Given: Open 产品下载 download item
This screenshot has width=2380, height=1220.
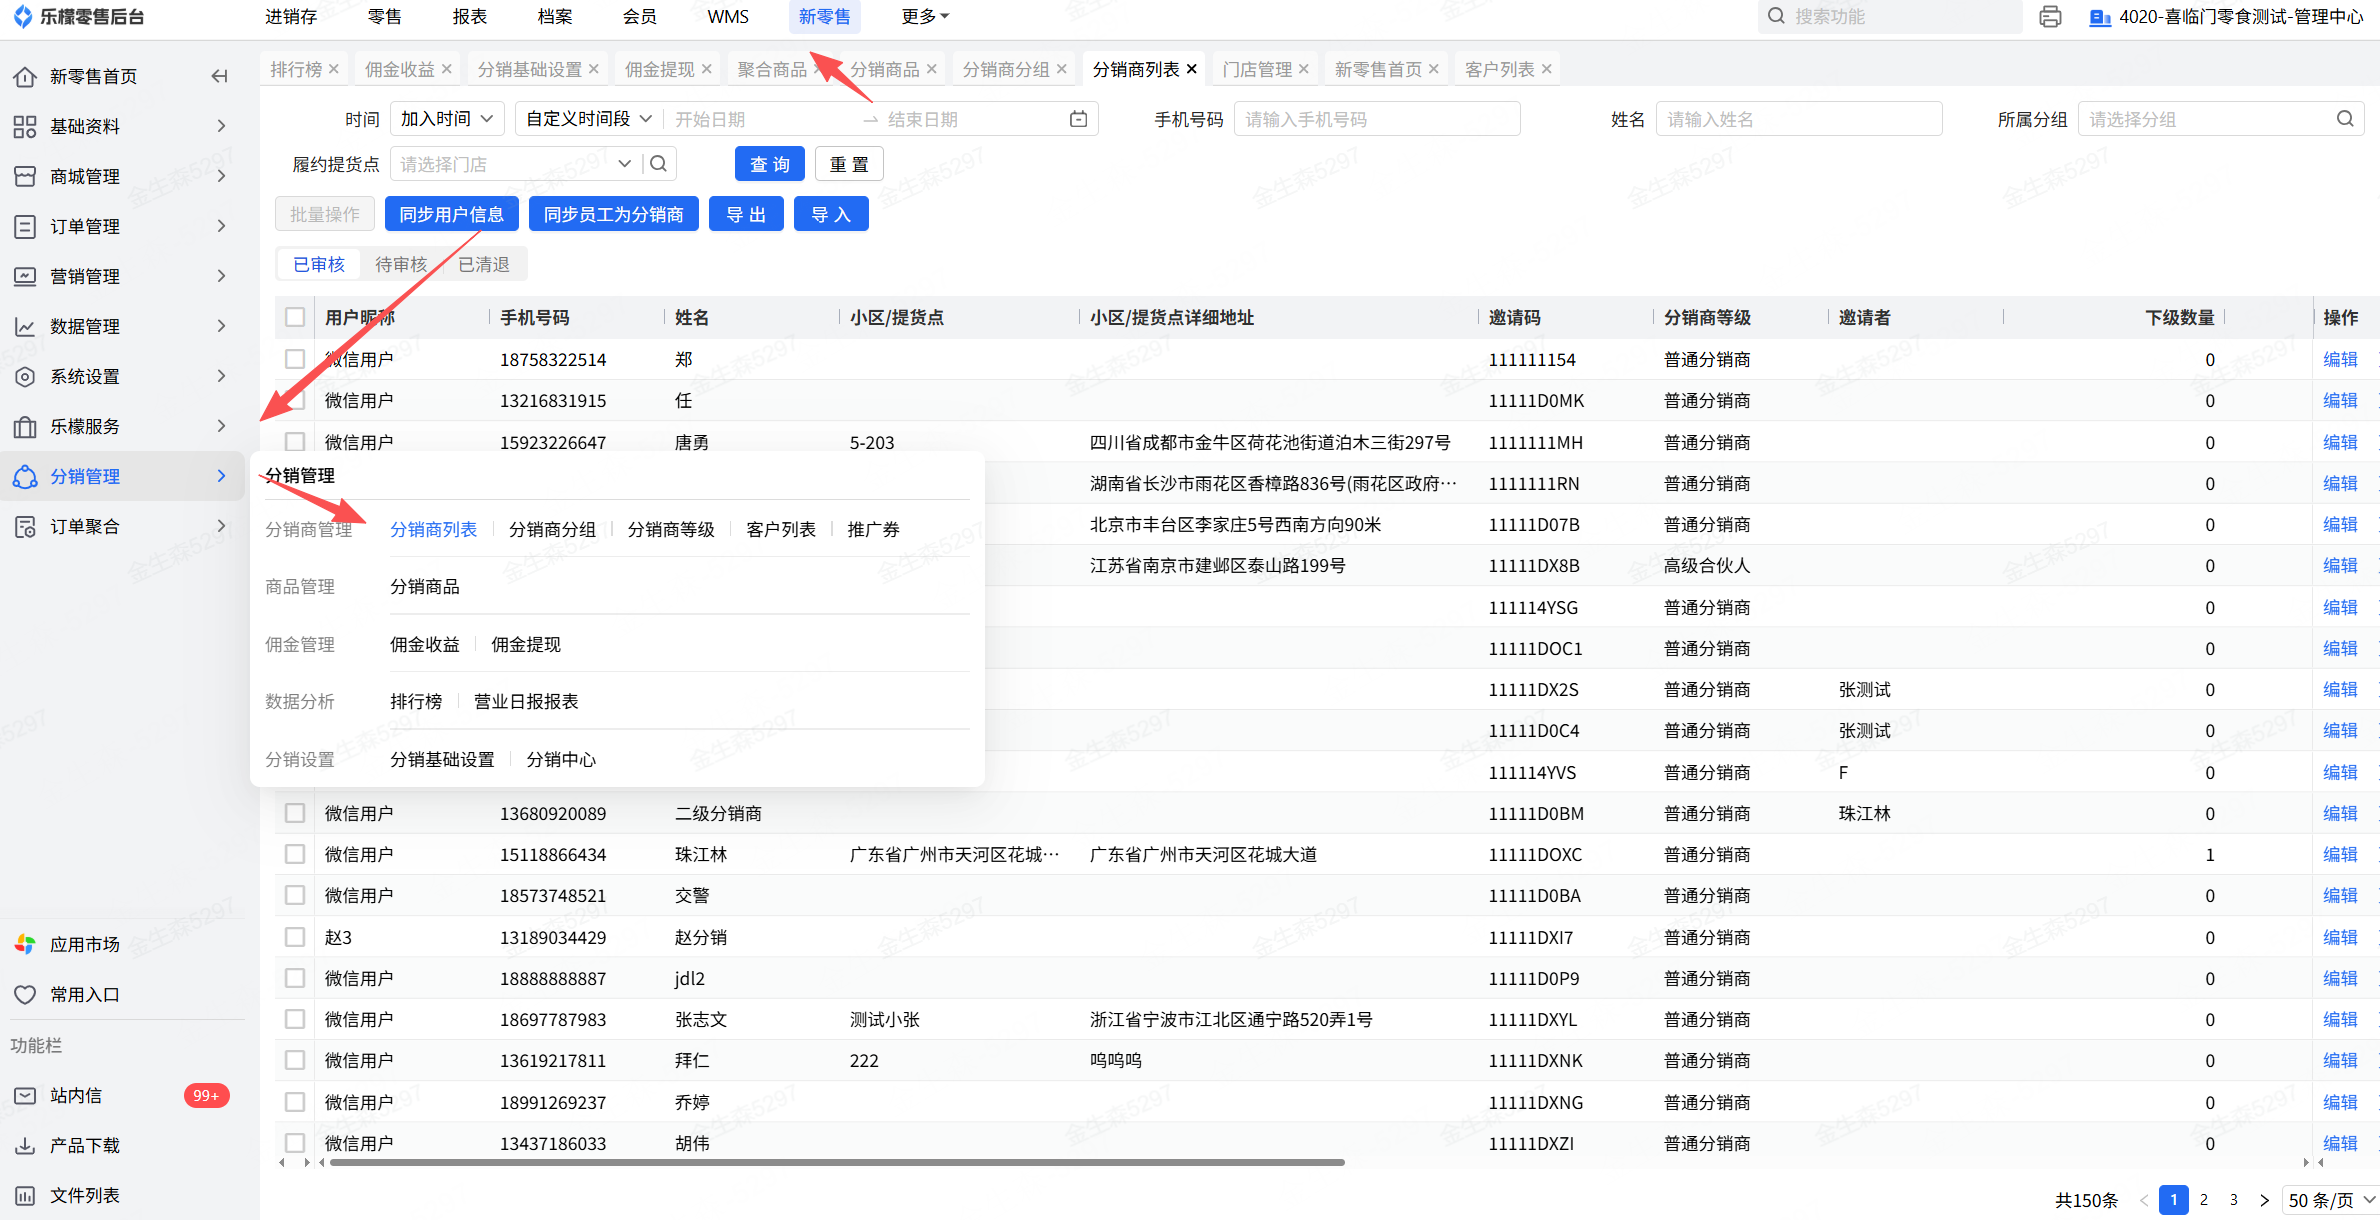Looking at the screenshot, I should [x=84, y=1145].
